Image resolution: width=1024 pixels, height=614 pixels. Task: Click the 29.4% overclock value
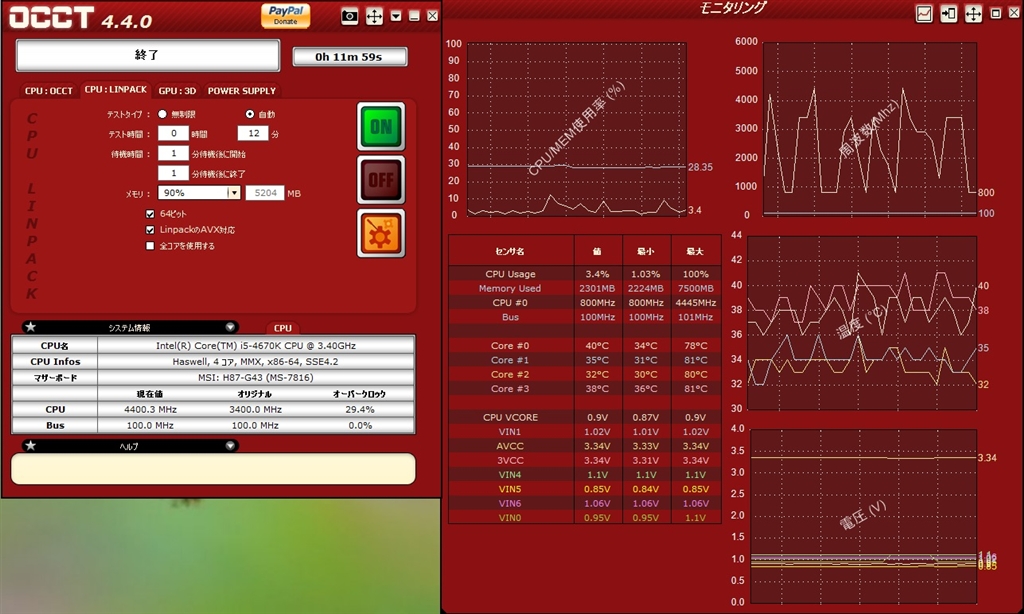[360, 410]
